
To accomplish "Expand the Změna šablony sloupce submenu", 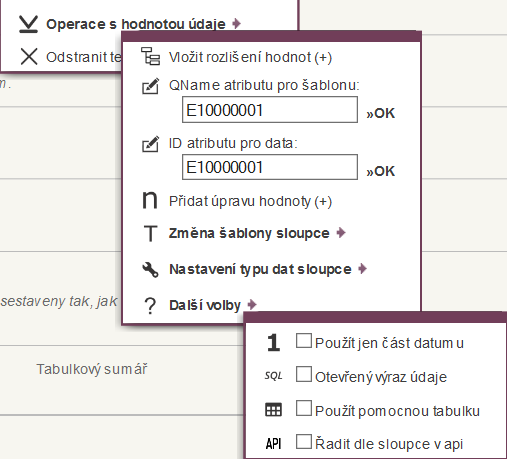I will pos(341,233).
